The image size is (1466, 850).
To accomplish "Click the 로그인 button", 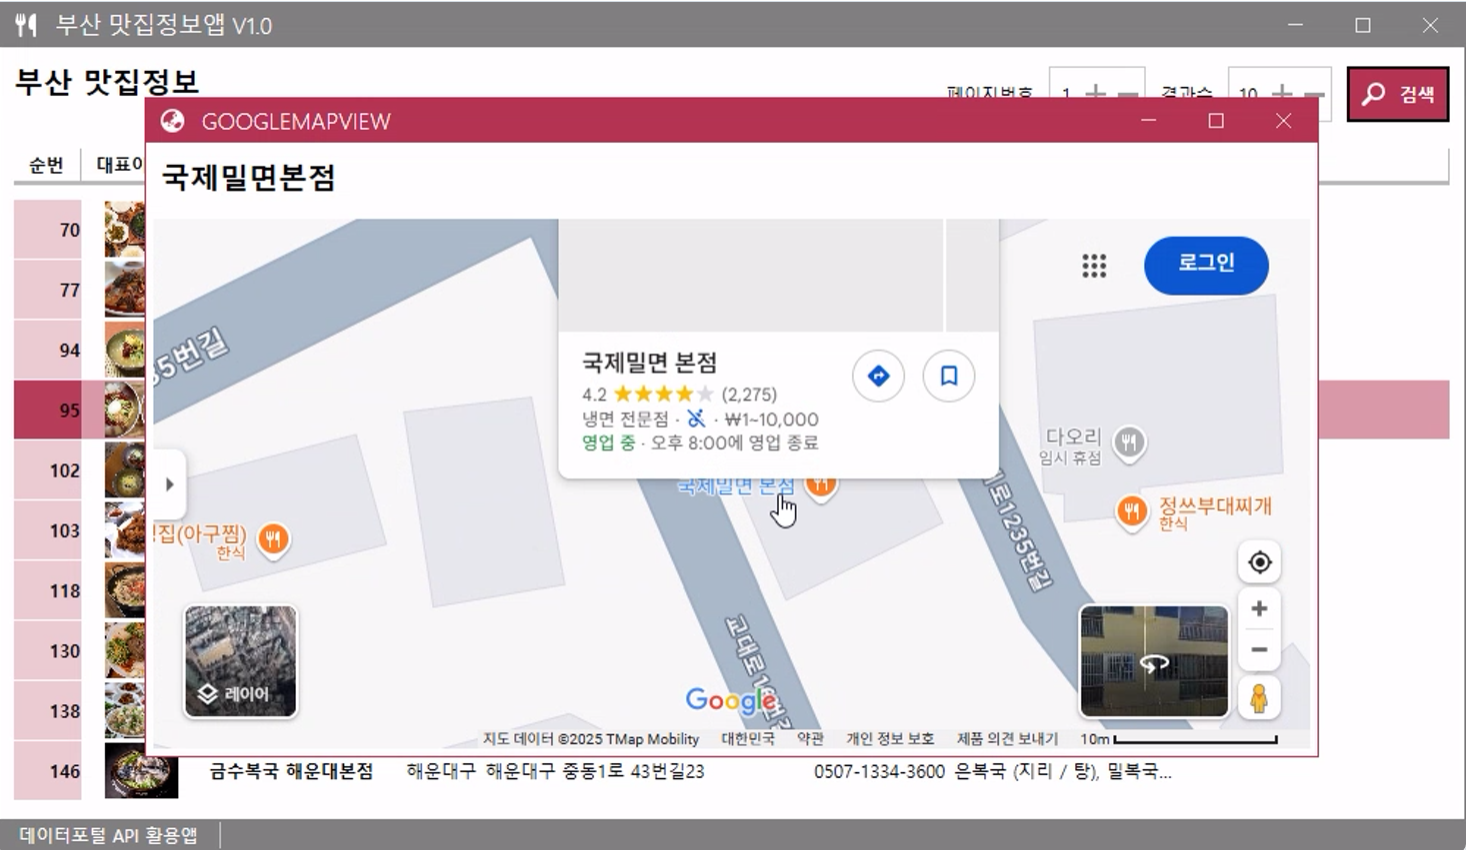I will point(1206,264).
